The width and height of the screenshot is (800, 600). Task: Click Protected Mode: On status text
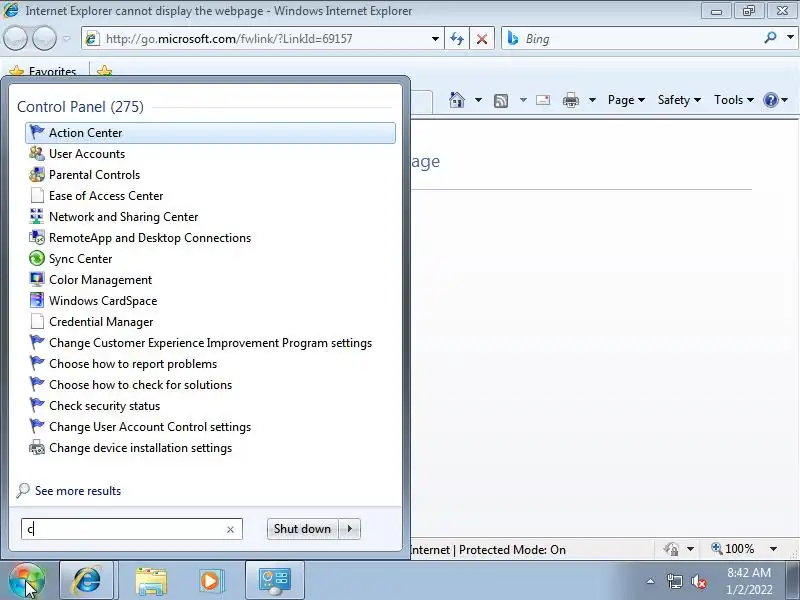pos(512,550)
